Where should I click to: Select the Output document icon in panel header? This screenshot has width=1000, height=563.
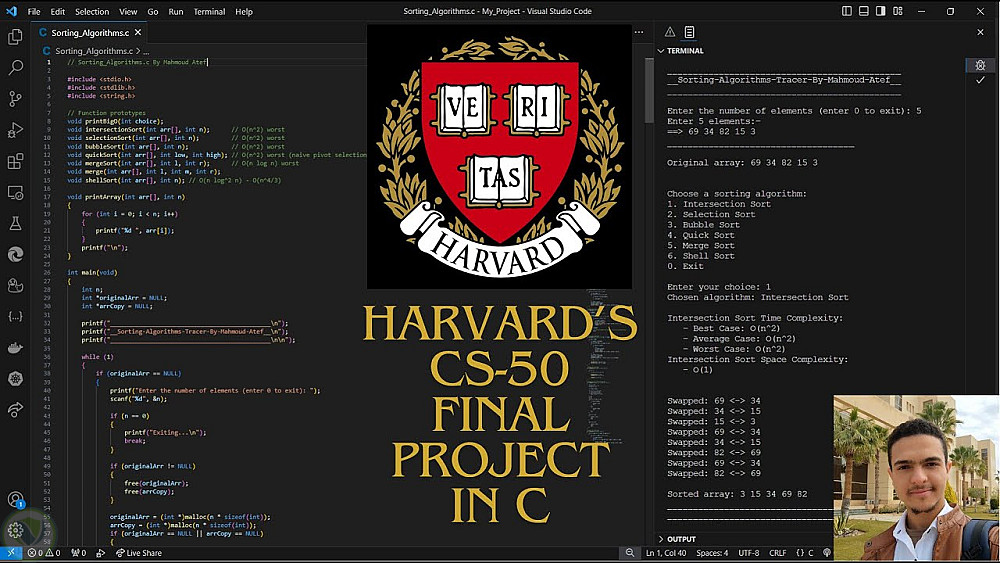point(689,32)
